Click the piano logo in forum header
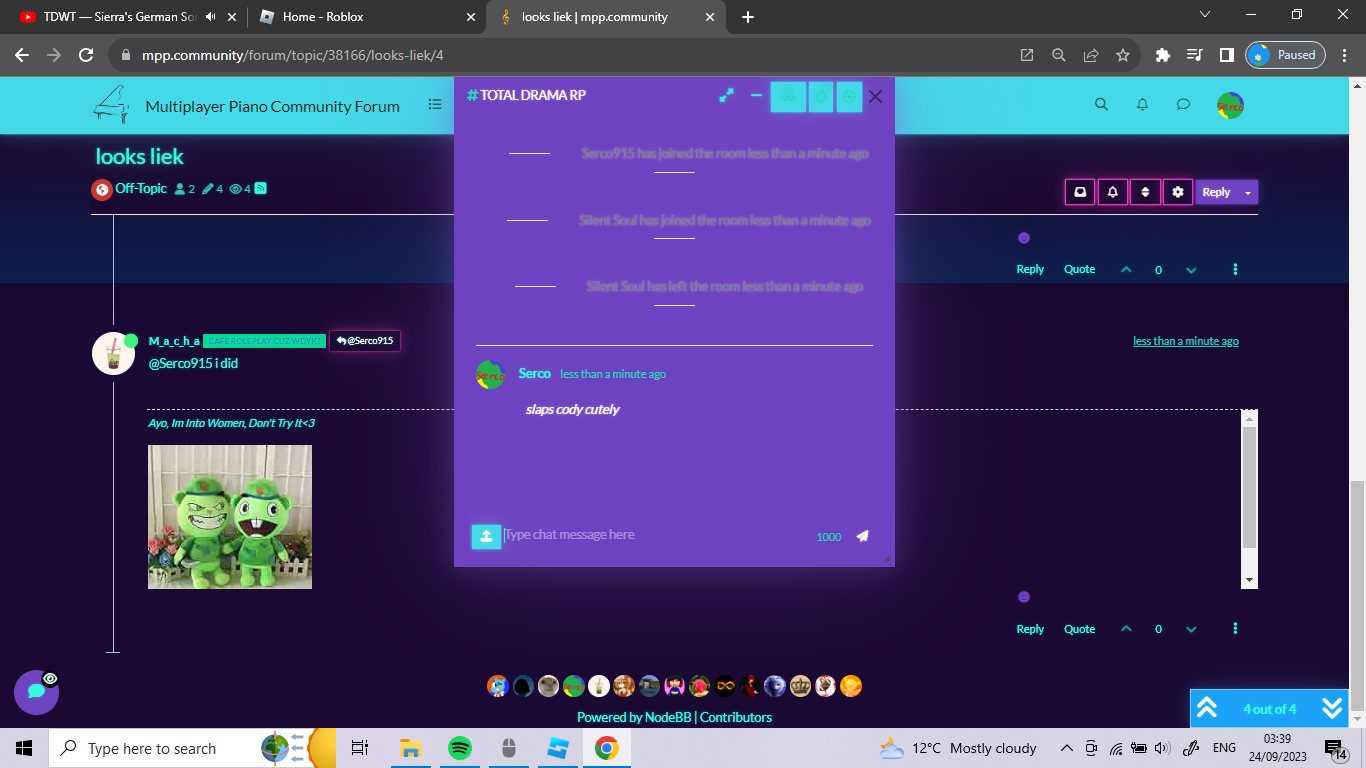Image resolution: width=1366 pixels, height=768 pixels. (112, 104)
